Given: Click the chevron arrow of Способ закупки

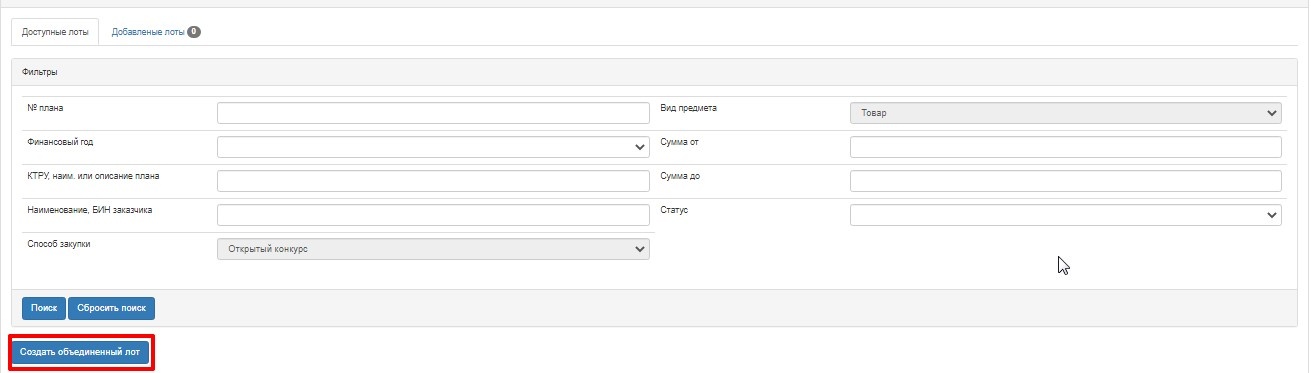Looking at the screenshot, I should tap(640, 249).
